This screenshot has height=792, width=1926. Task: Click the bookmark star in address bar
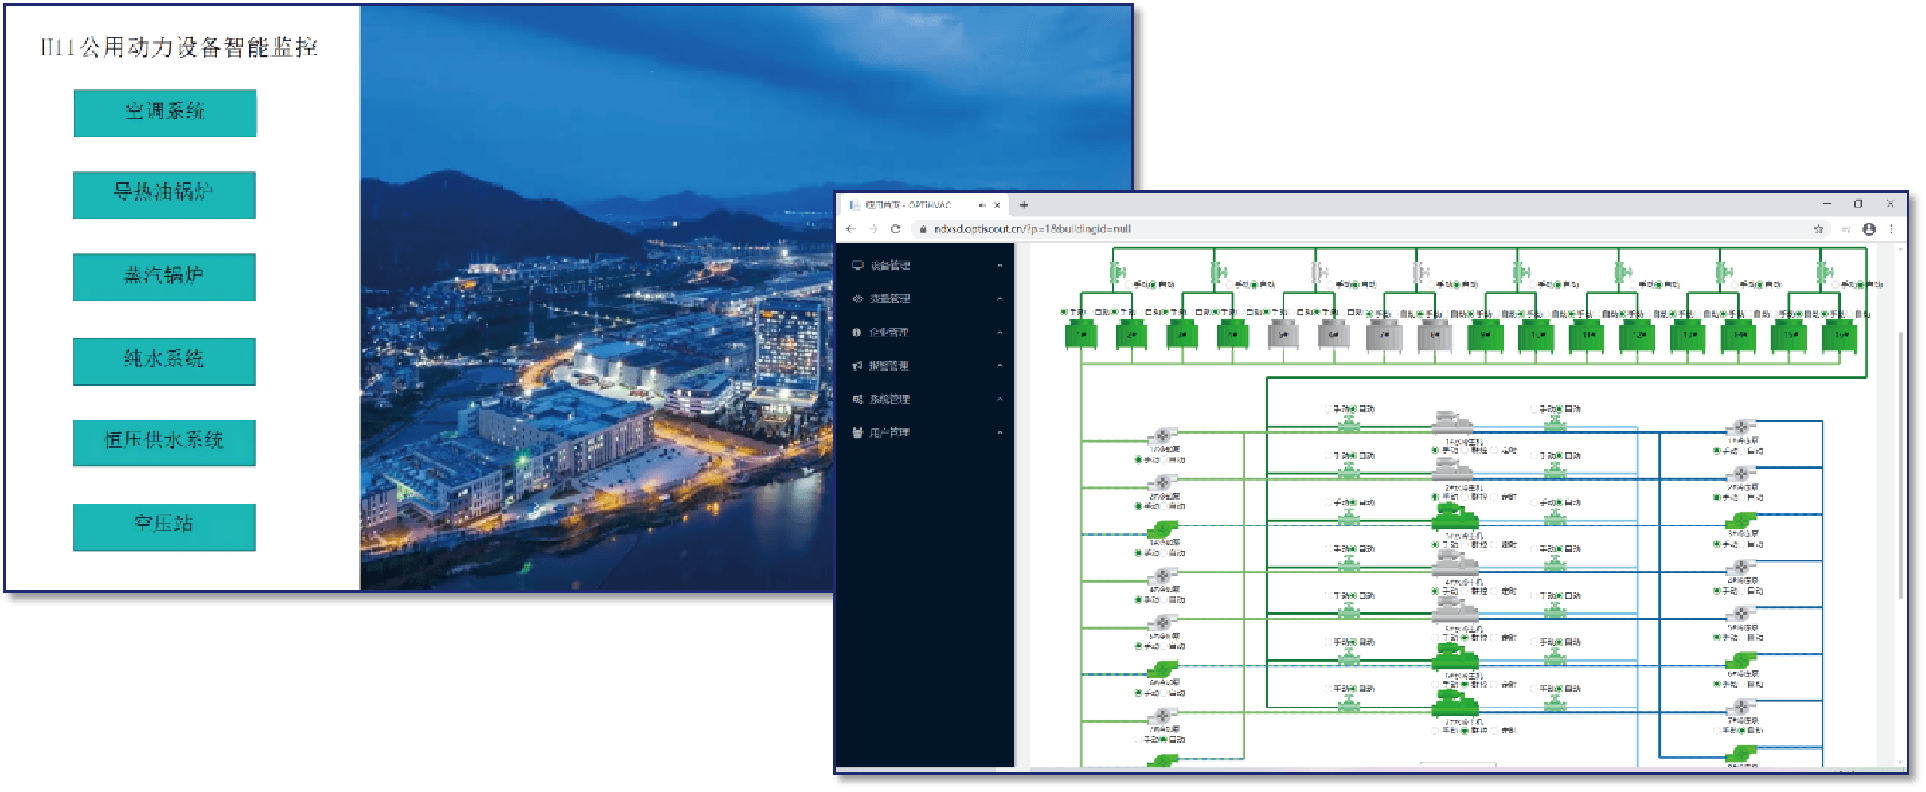pos(1818,229)
